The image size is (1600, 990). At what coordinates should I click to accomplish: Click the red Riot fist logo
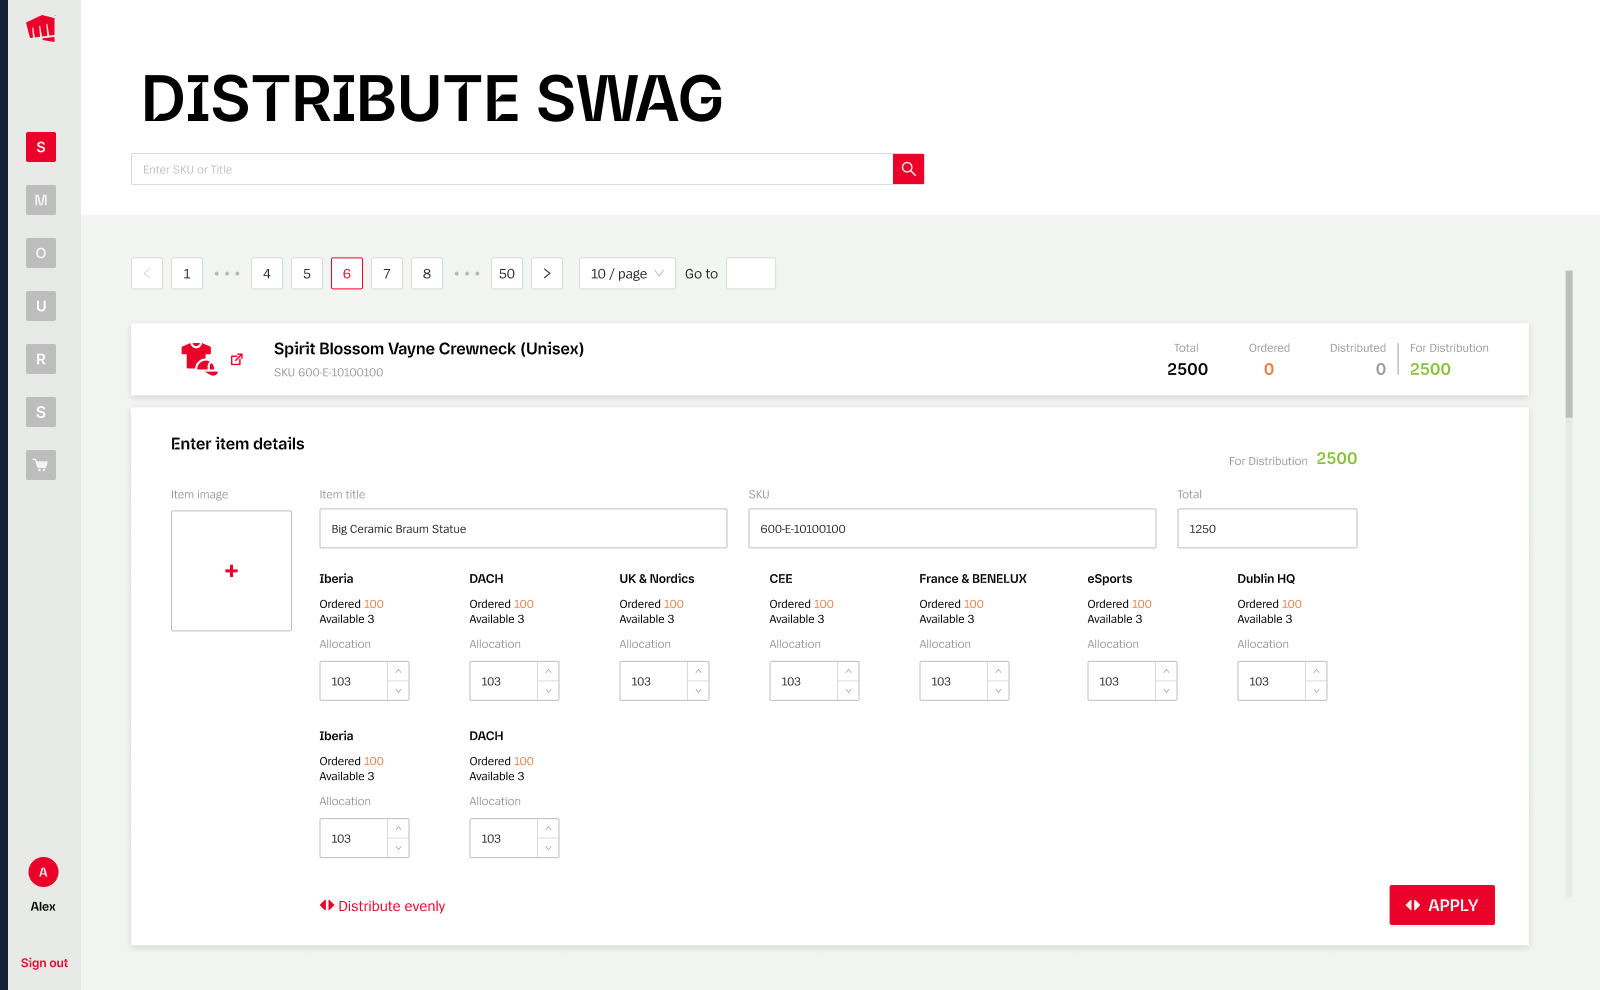(41, 28)
